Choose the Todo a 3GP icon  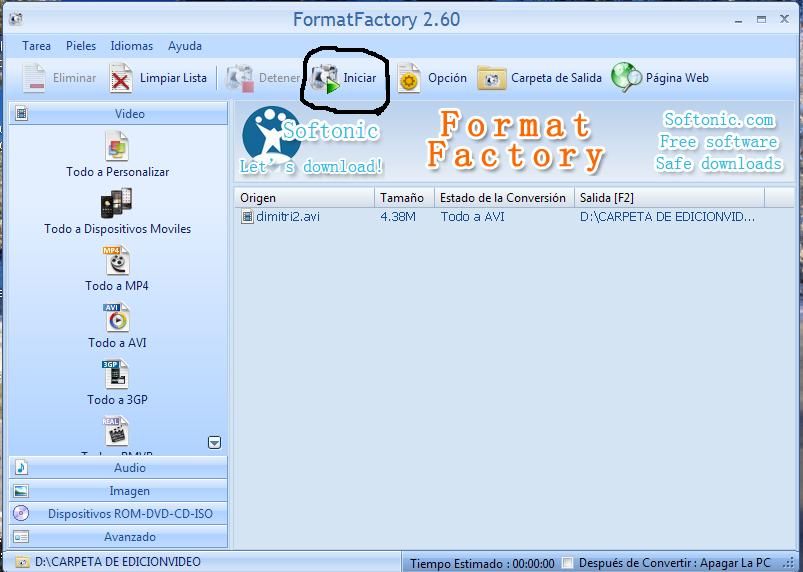[x=115, y=374]
